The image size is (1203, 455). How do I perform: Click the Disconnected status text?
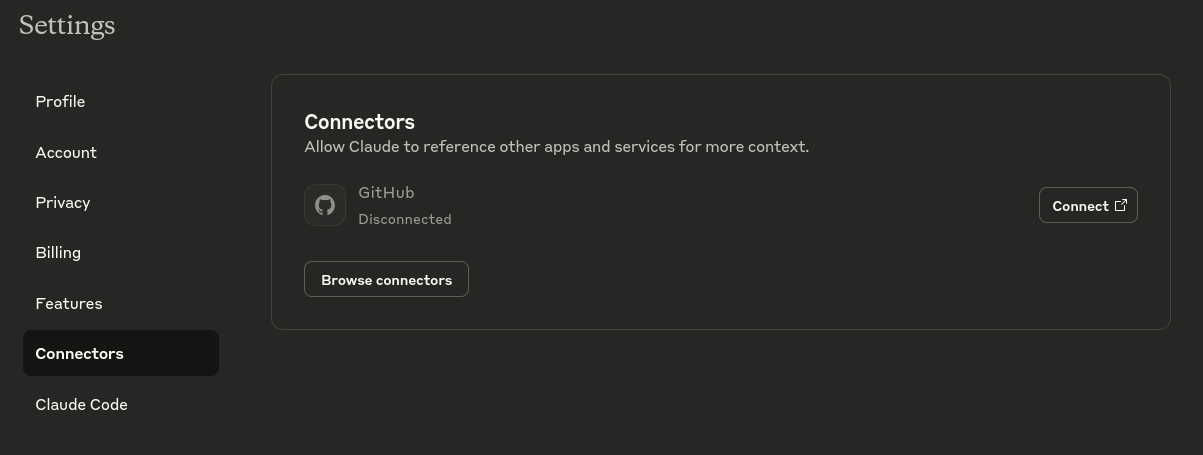(405, 219)
